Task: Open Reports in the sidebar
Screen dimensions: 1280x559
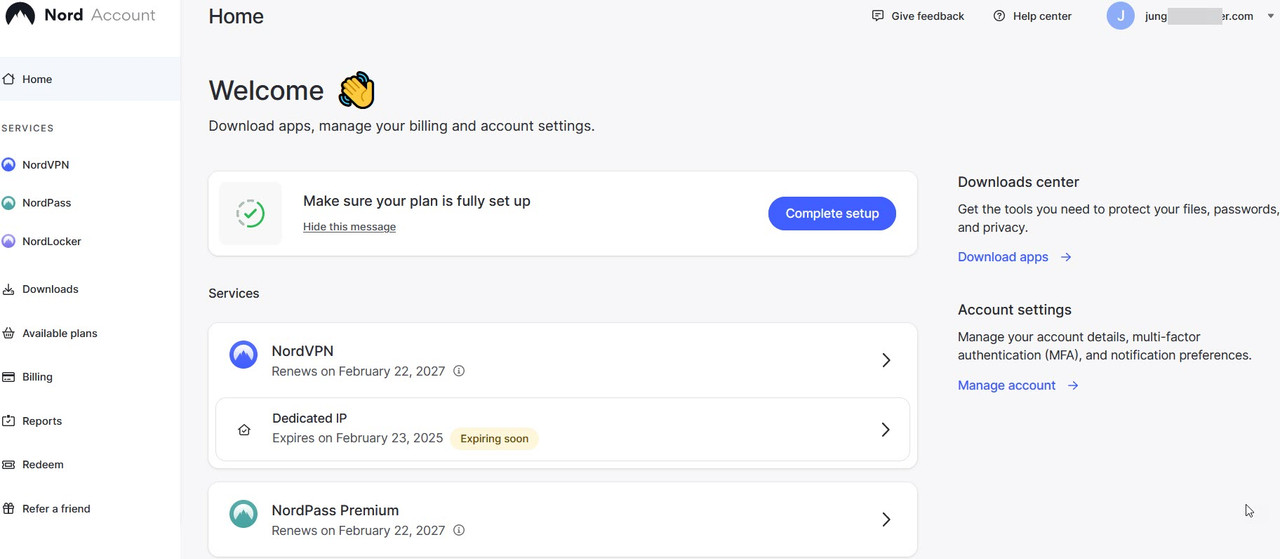Action: coord(42,421)
